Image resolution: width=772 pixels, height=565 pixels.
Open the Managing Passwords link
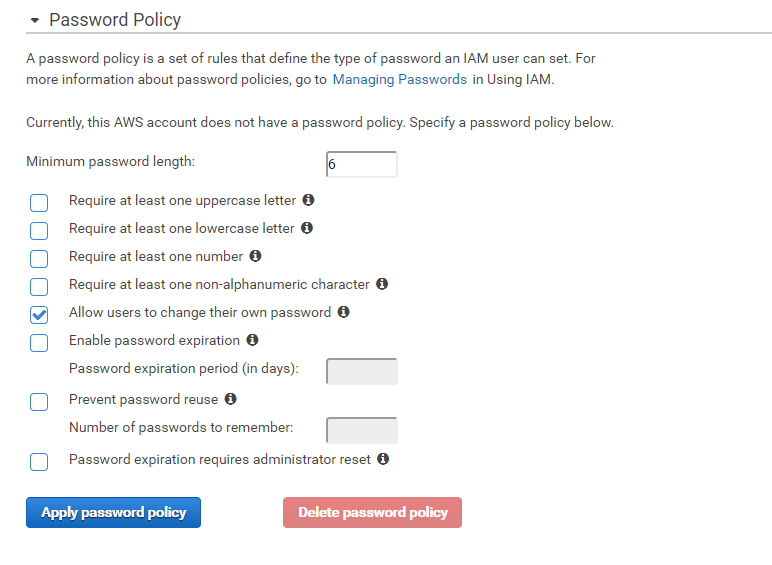coord(399,79)
